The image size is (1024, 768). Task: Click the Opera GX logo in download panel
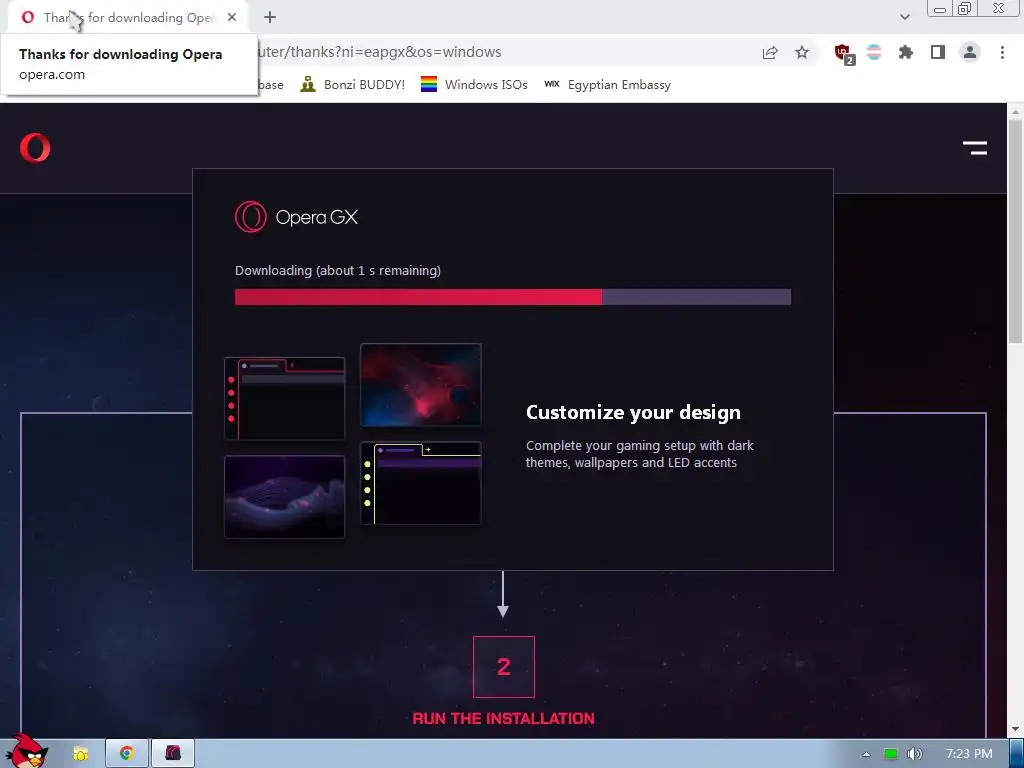point(296,217)
